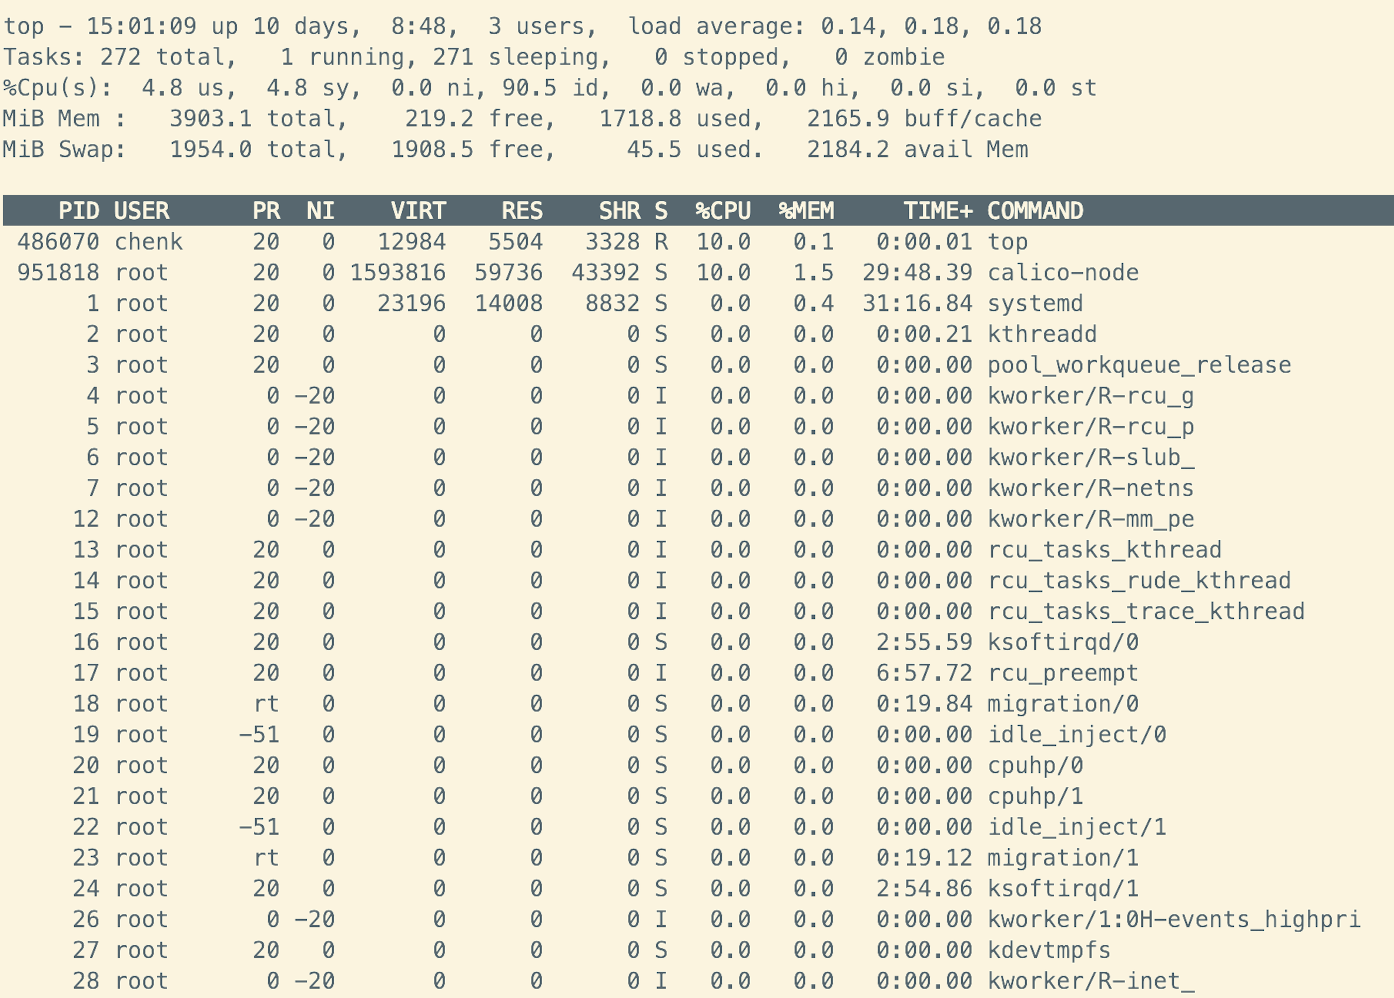Image resolution: width=1394 pixels, height=998 pixels.
Task: Select the pool_workqueue_release command
Action: coord(1139,366)
